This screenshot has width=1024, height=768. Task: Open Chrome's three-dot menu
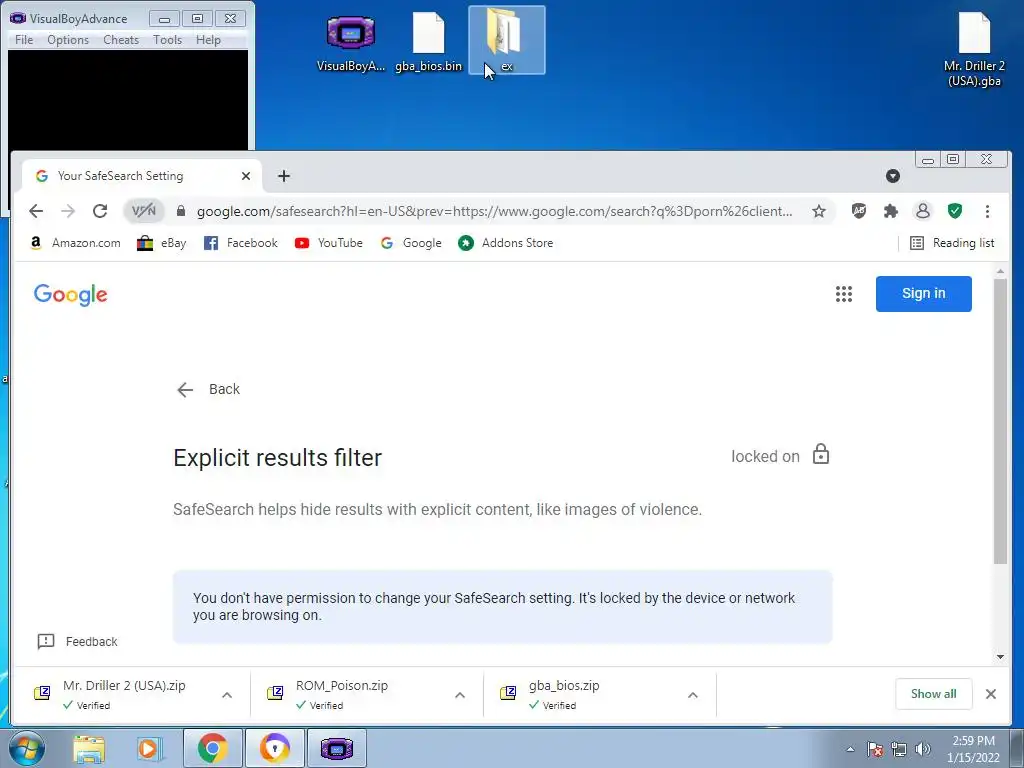[987, 211]
